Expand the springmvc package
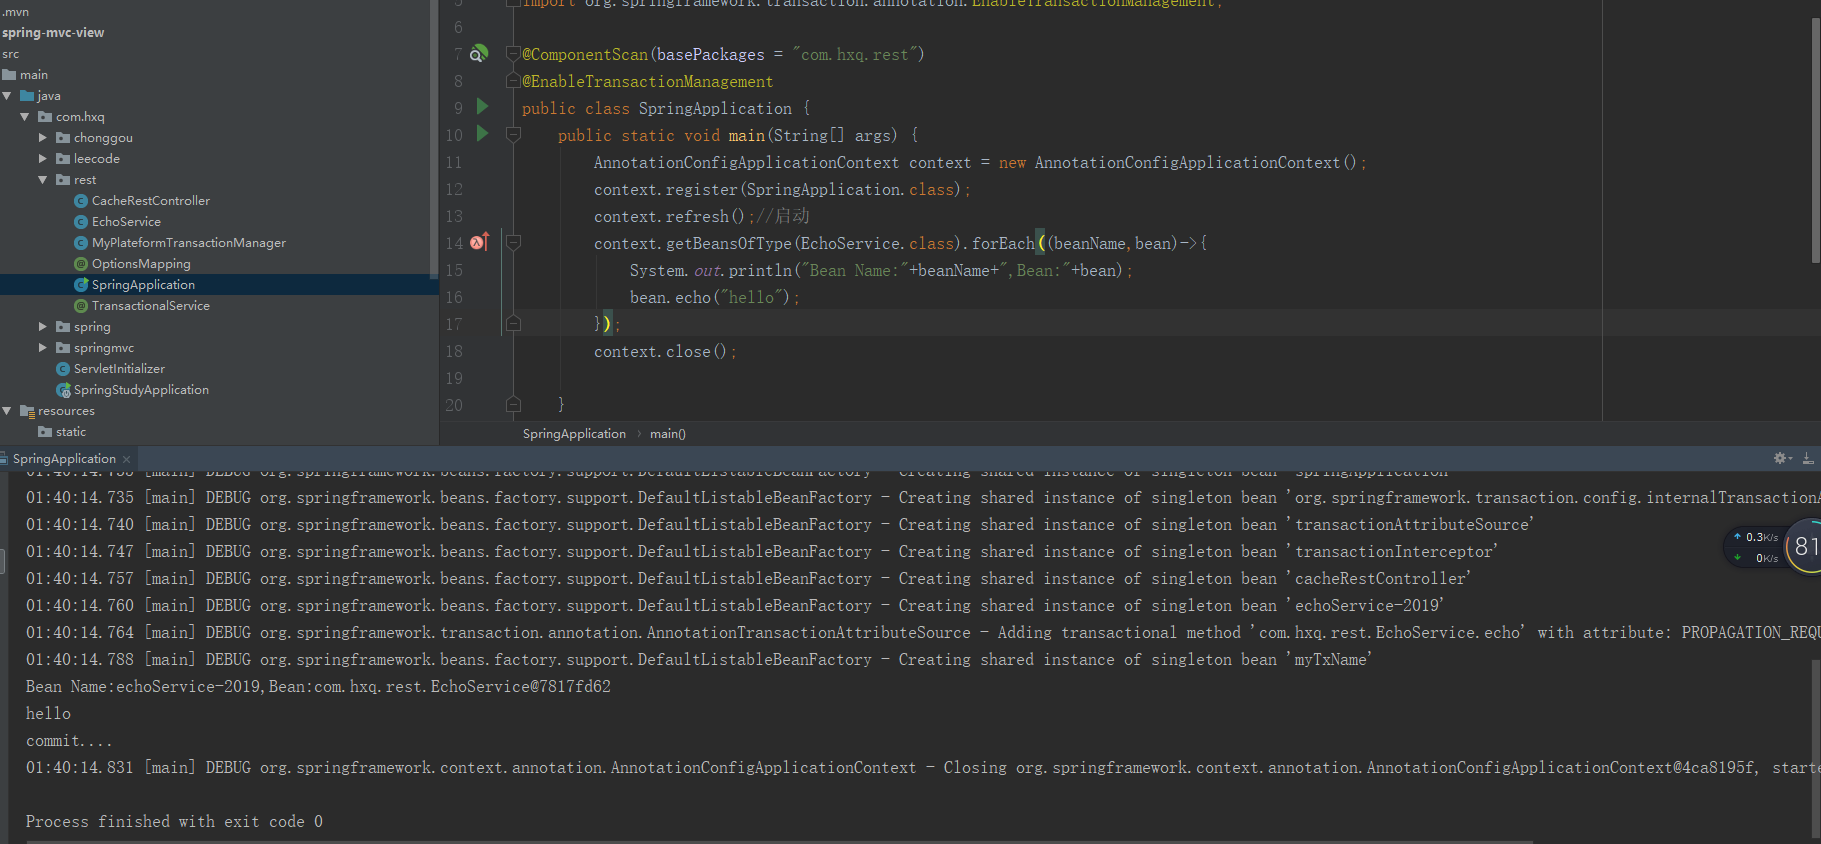Viewport: 1821px width, 844px height. 43,348
